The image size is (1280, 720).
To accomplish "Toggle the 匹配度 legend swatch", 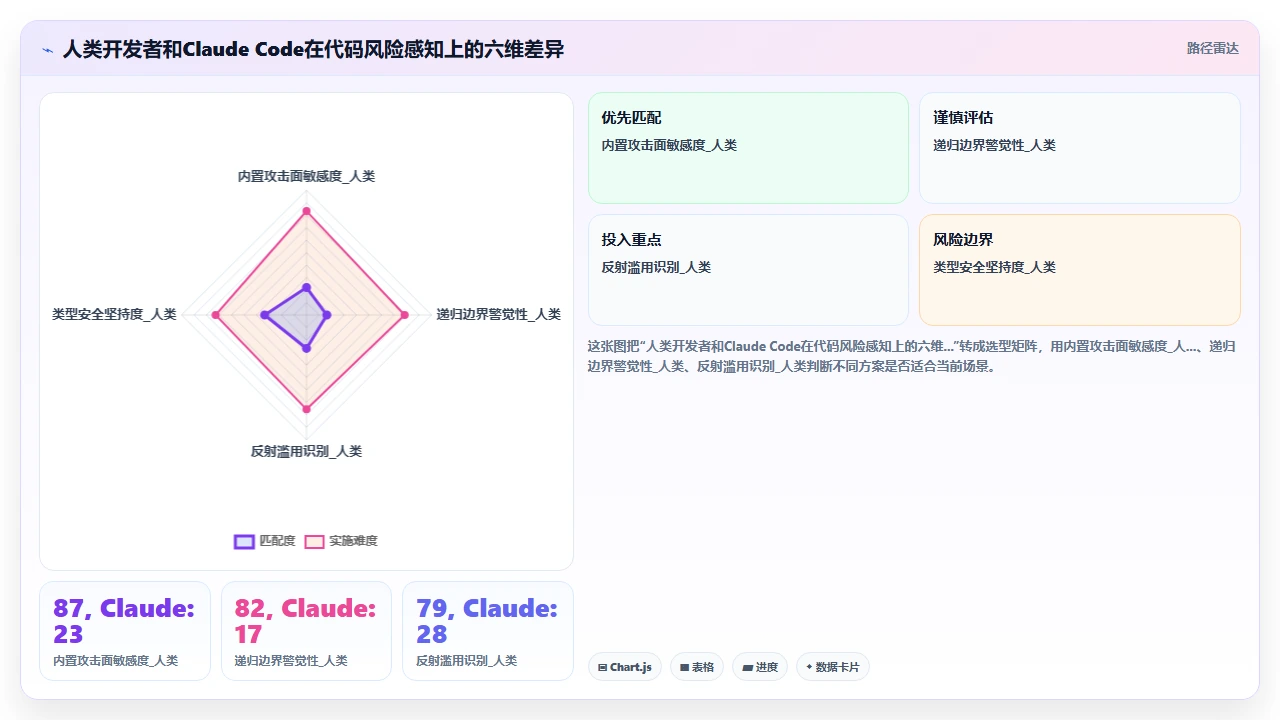I will point(244,541).
